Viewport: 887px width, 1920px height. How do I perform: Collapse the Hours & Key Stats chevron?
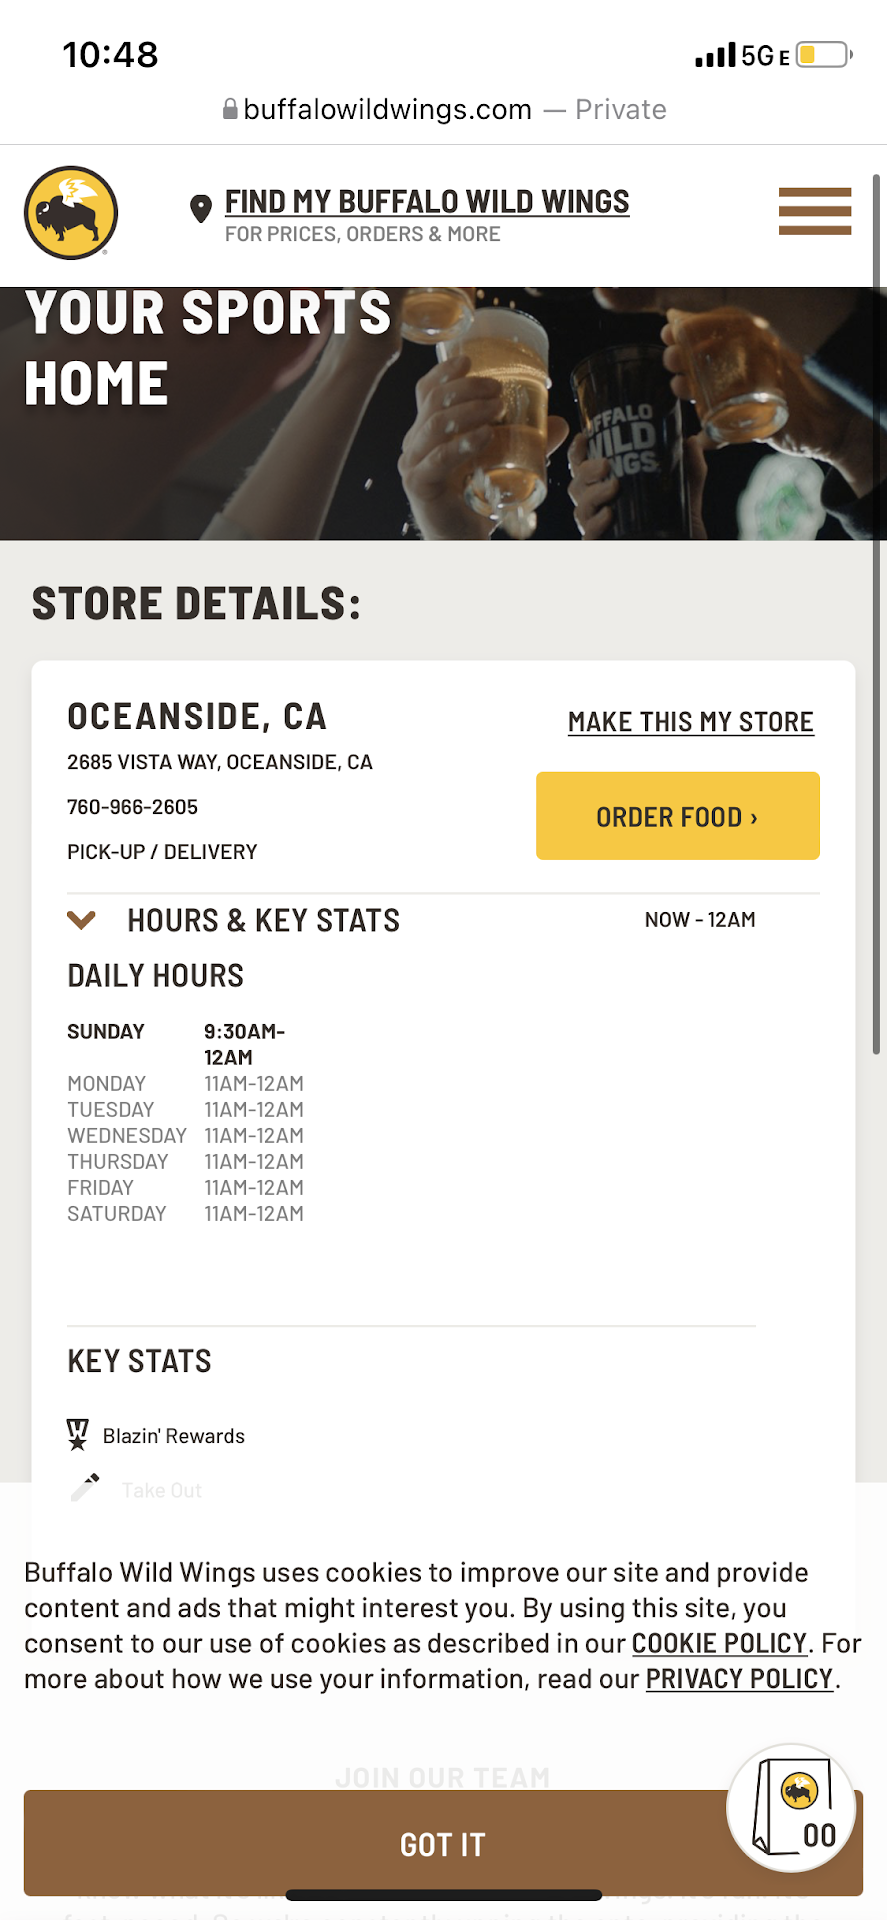(x=81, y=920)
